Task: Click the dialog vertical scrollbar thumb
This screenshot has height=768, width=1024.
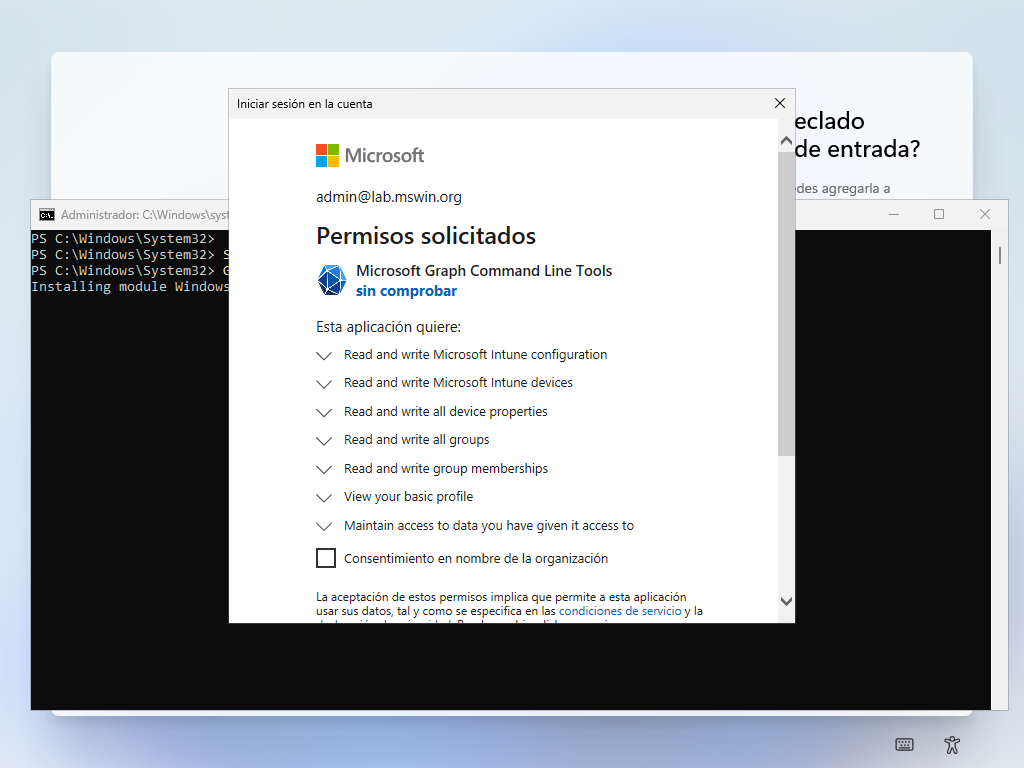Action: click(786, 304)
